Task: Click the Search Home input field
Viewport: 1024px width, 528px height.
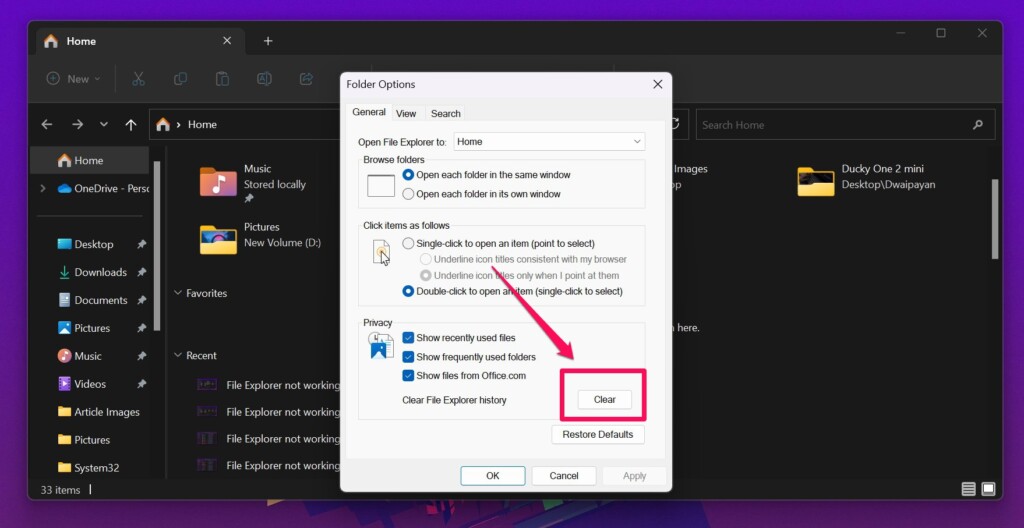Action: pyautogui.click(x=830, y=125)
